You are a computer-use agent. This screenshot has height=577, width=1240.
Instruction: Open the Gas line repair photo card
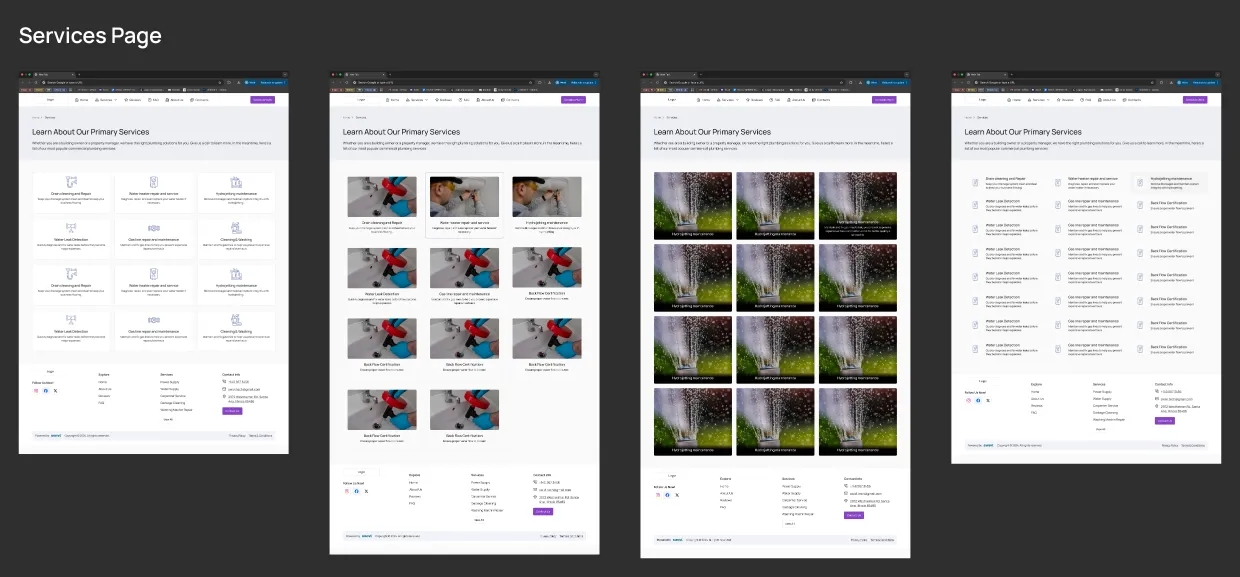point(464,274)
